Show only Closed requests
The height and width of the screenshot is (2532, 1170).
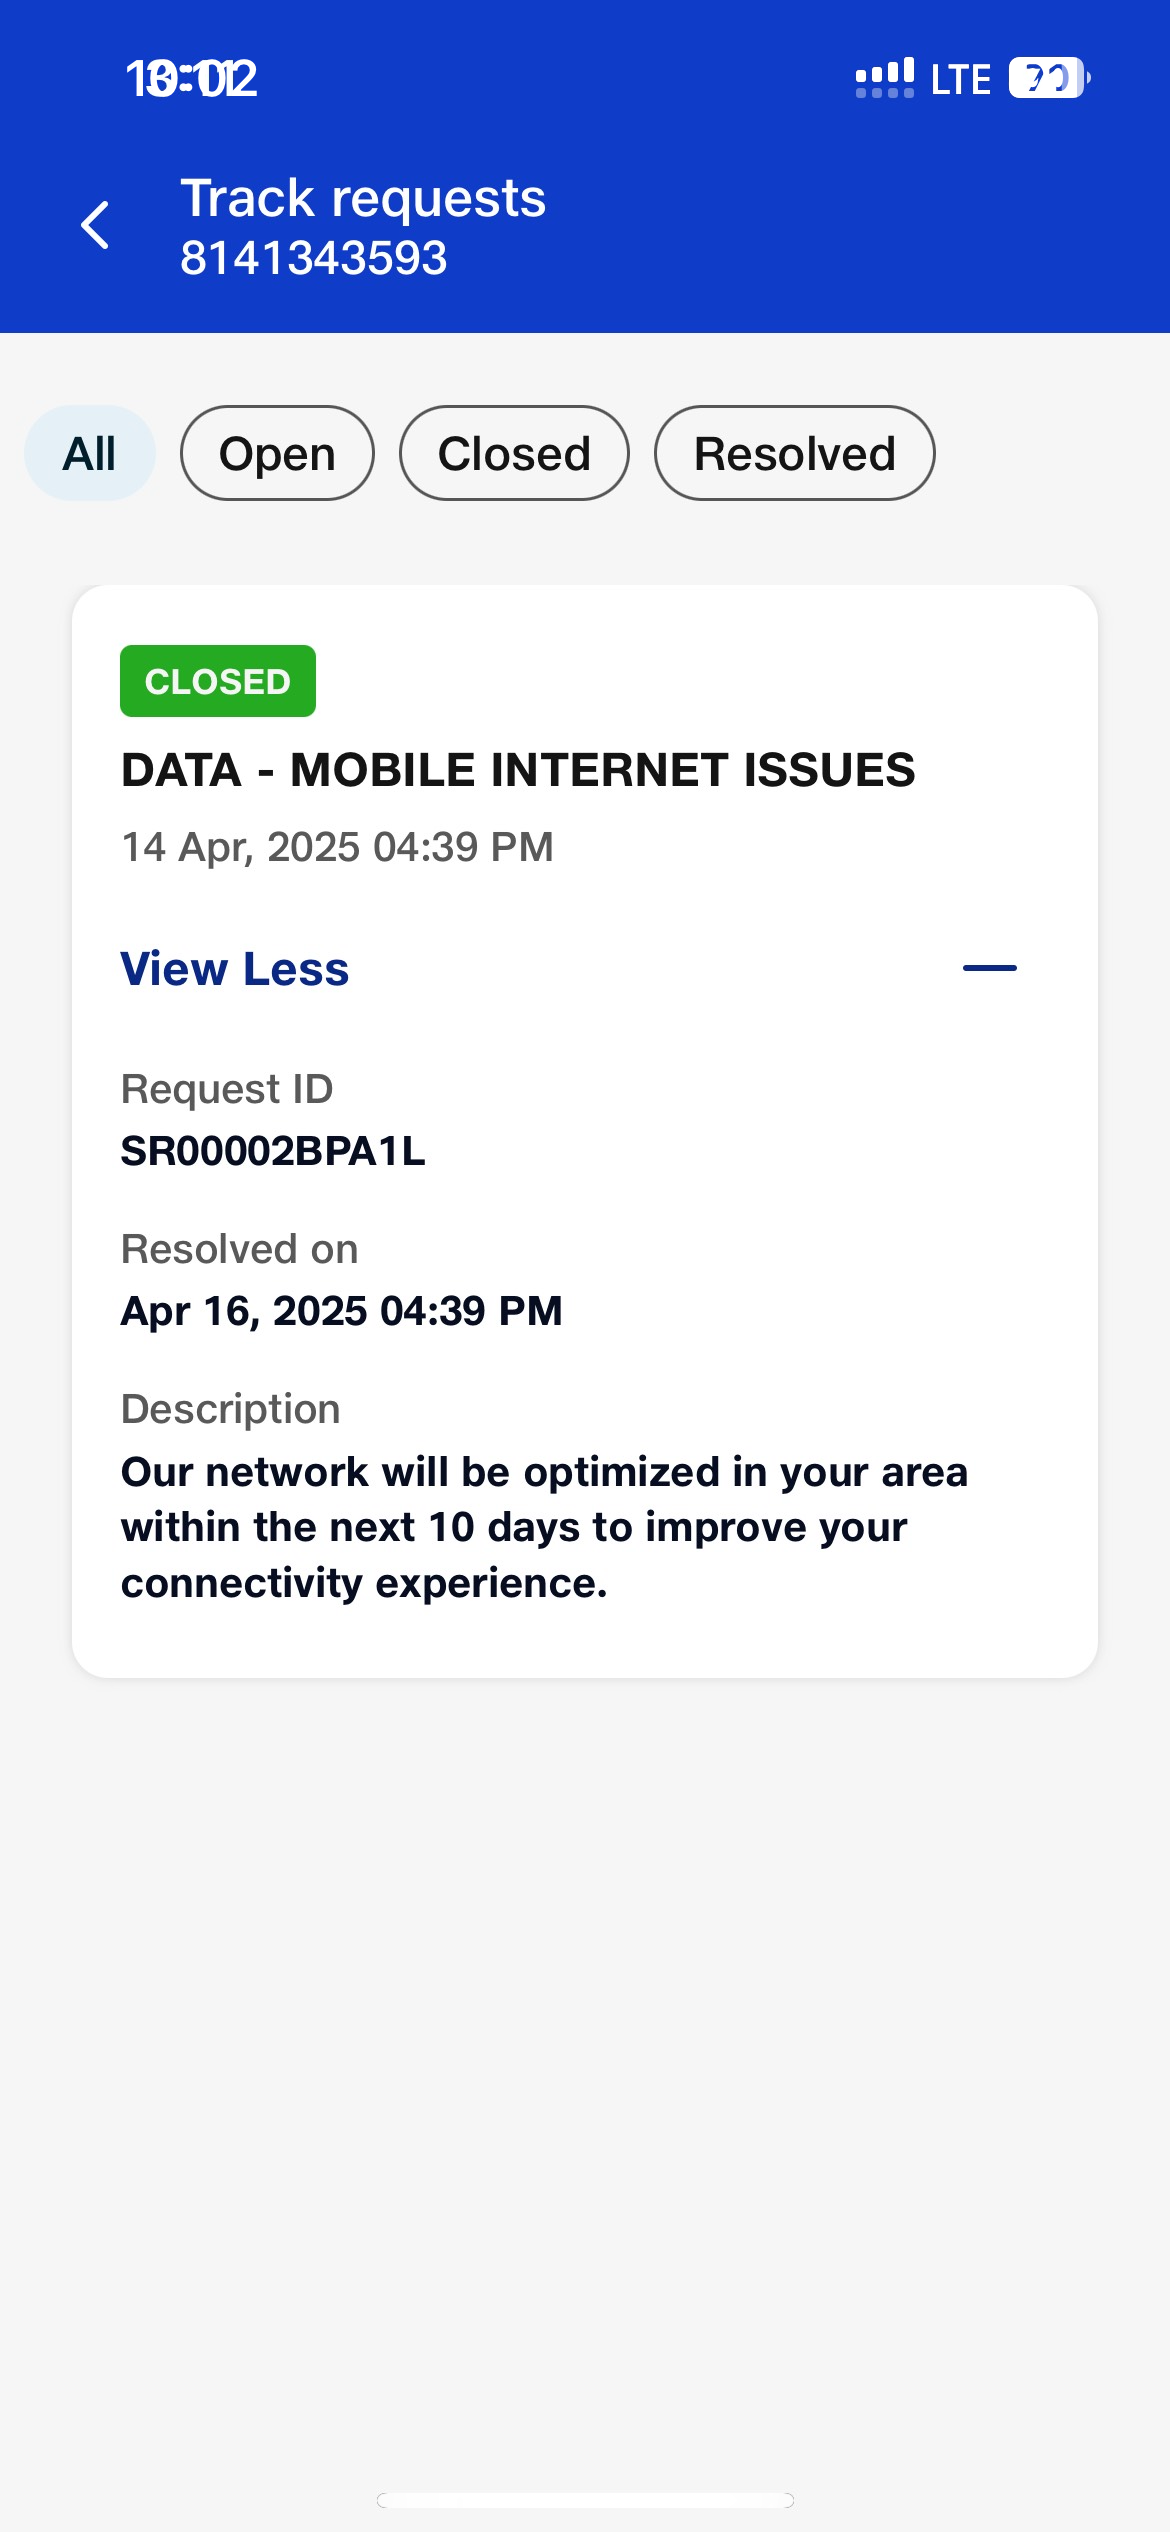(x=514, y=454)
